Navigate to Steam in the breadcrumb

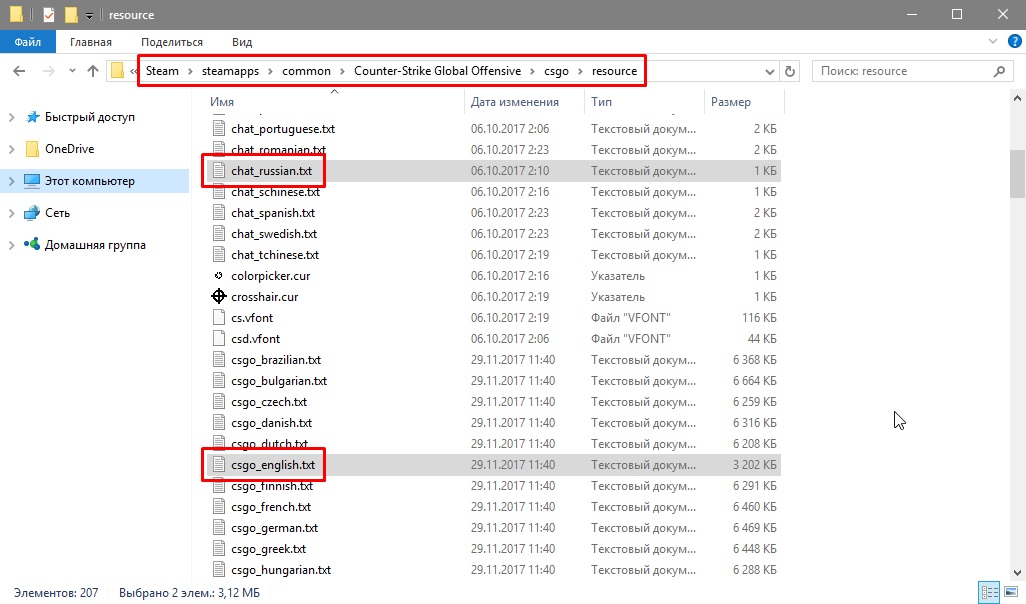162,71
